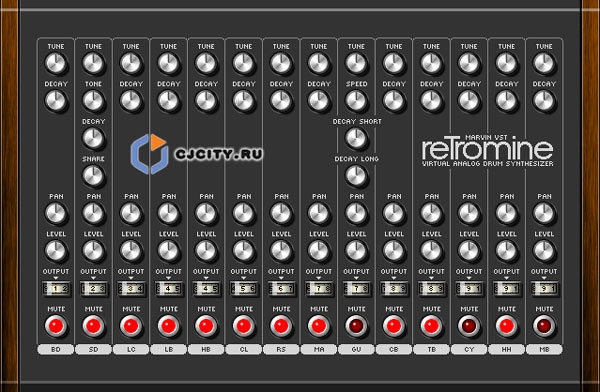
Task: Click the reTromine logo
Action: click(488, 151)
